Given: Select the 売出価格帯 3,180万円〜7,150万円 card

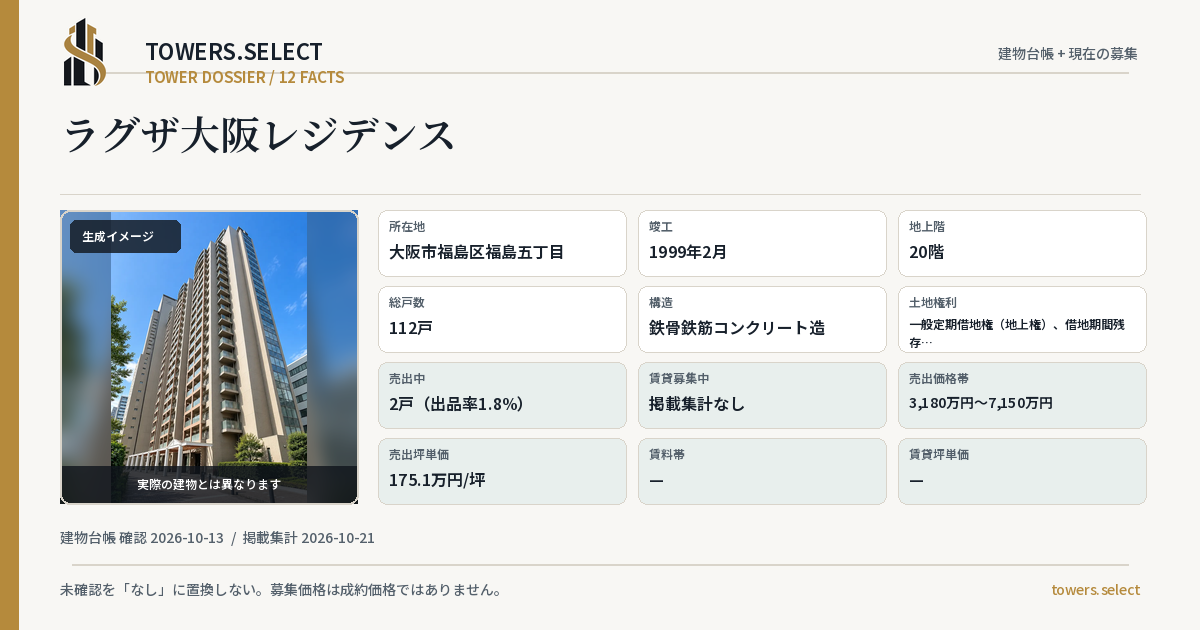Looking at the screenshot, I should pos(1022,395).
